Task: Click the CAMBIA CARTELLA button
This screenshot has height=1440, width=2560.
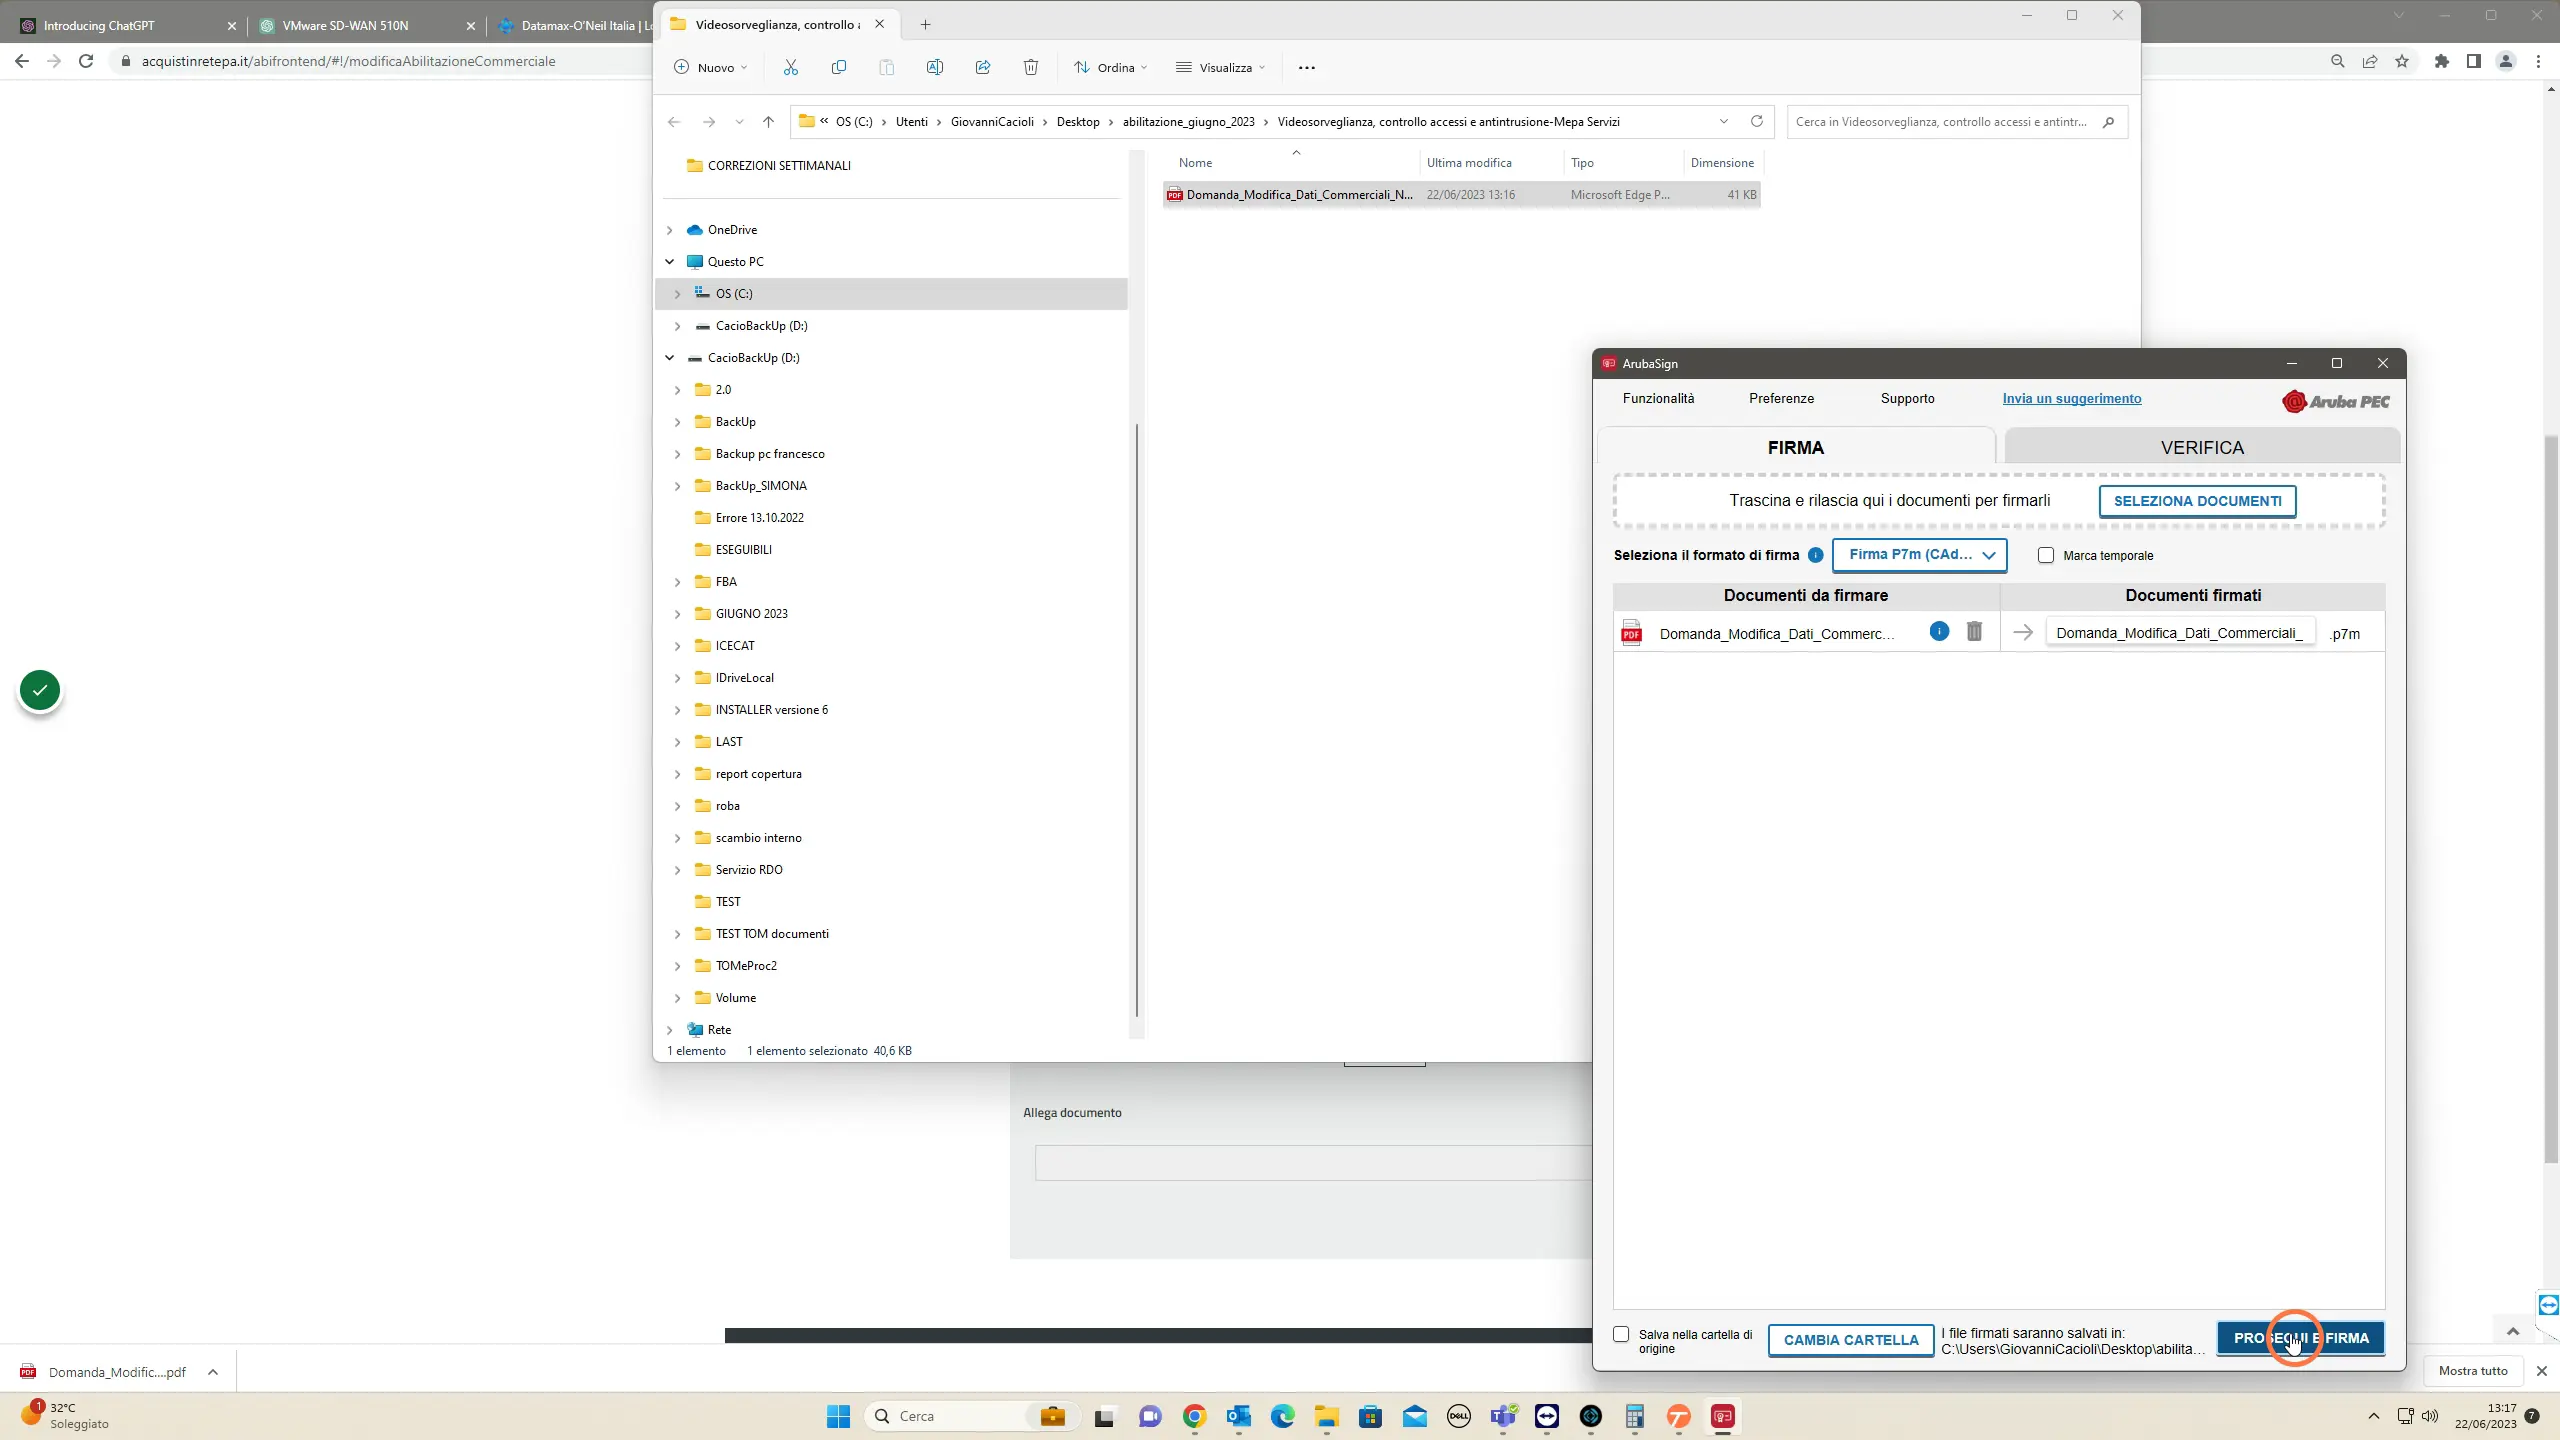Action: point(1850,1340)
